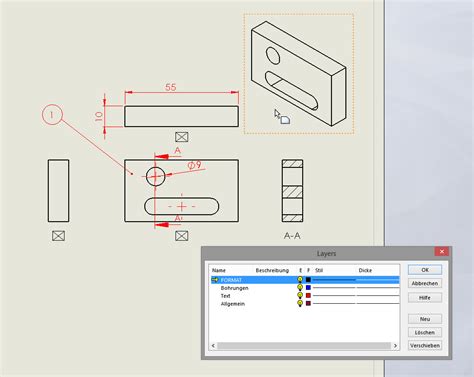Select the 55 width dimension
Screen dimensions: 474x377
pos(171,87)
